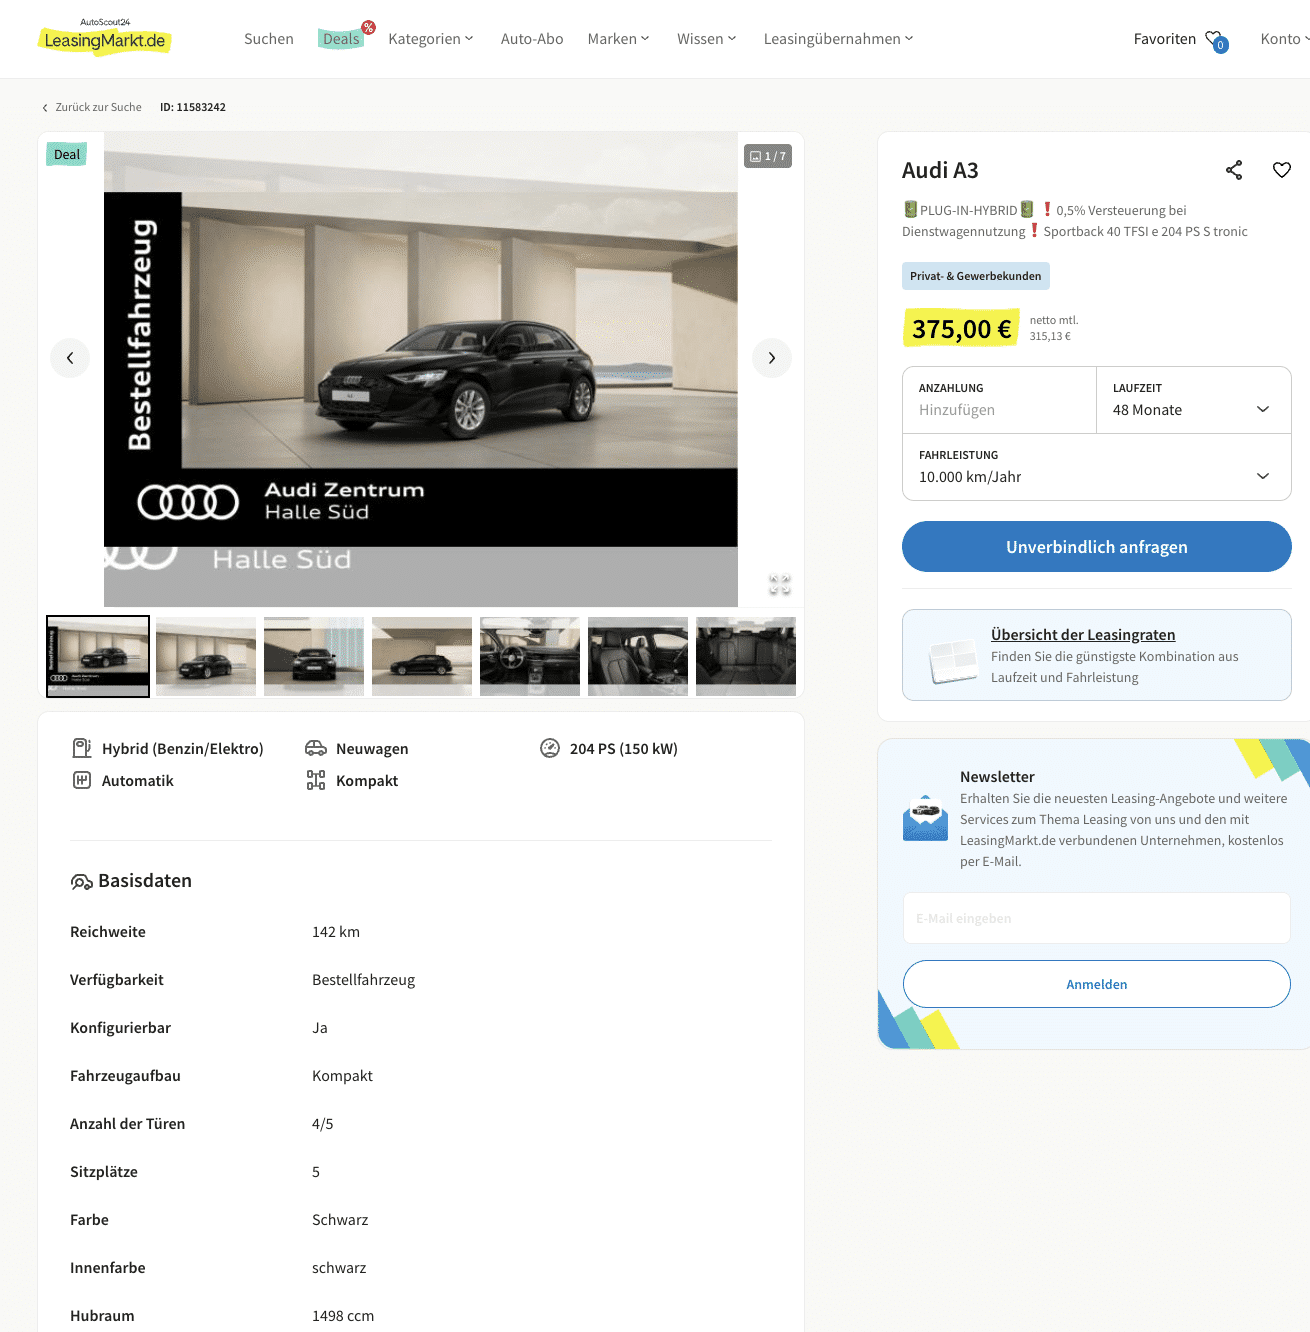This screenshot has height=1332, width=1310.
Task: Click the Deal label on photo
Action: [67, 154]
